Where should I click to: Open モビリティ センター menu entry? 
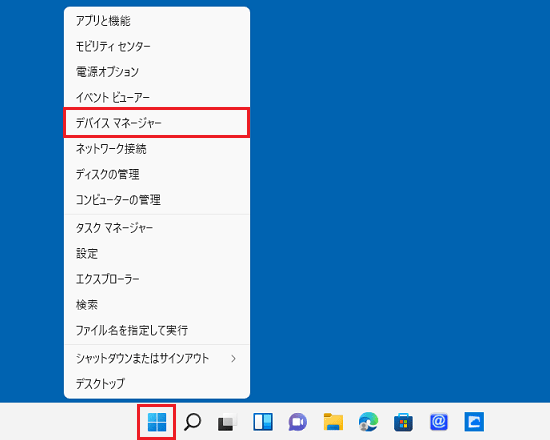point(157,46)
